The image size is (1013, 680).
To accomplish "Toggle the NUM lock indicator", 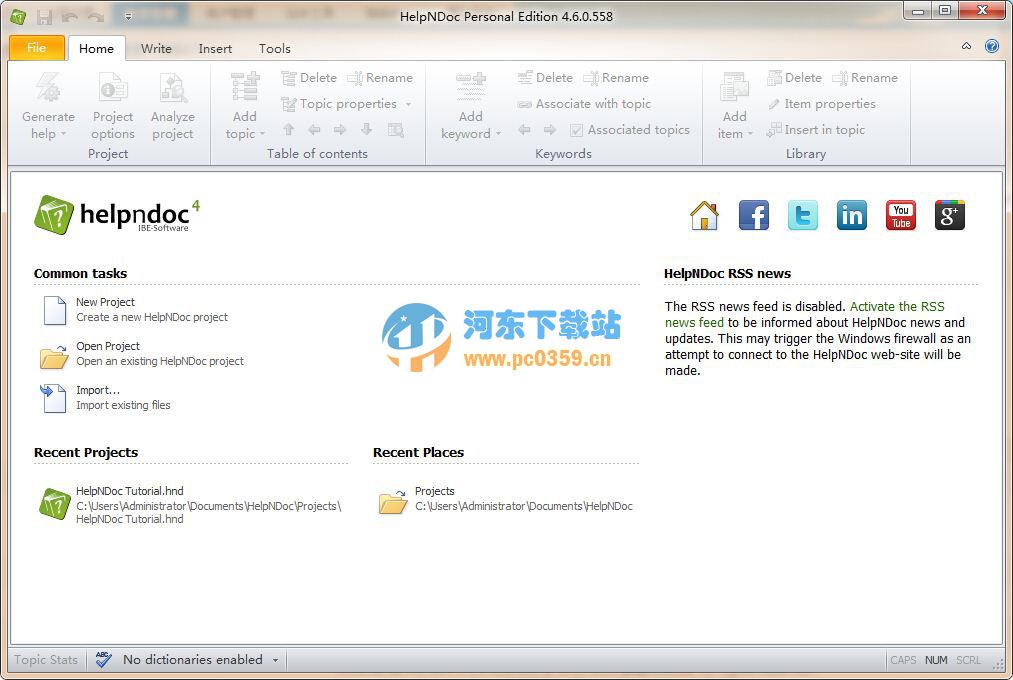I will click(936, 660).
